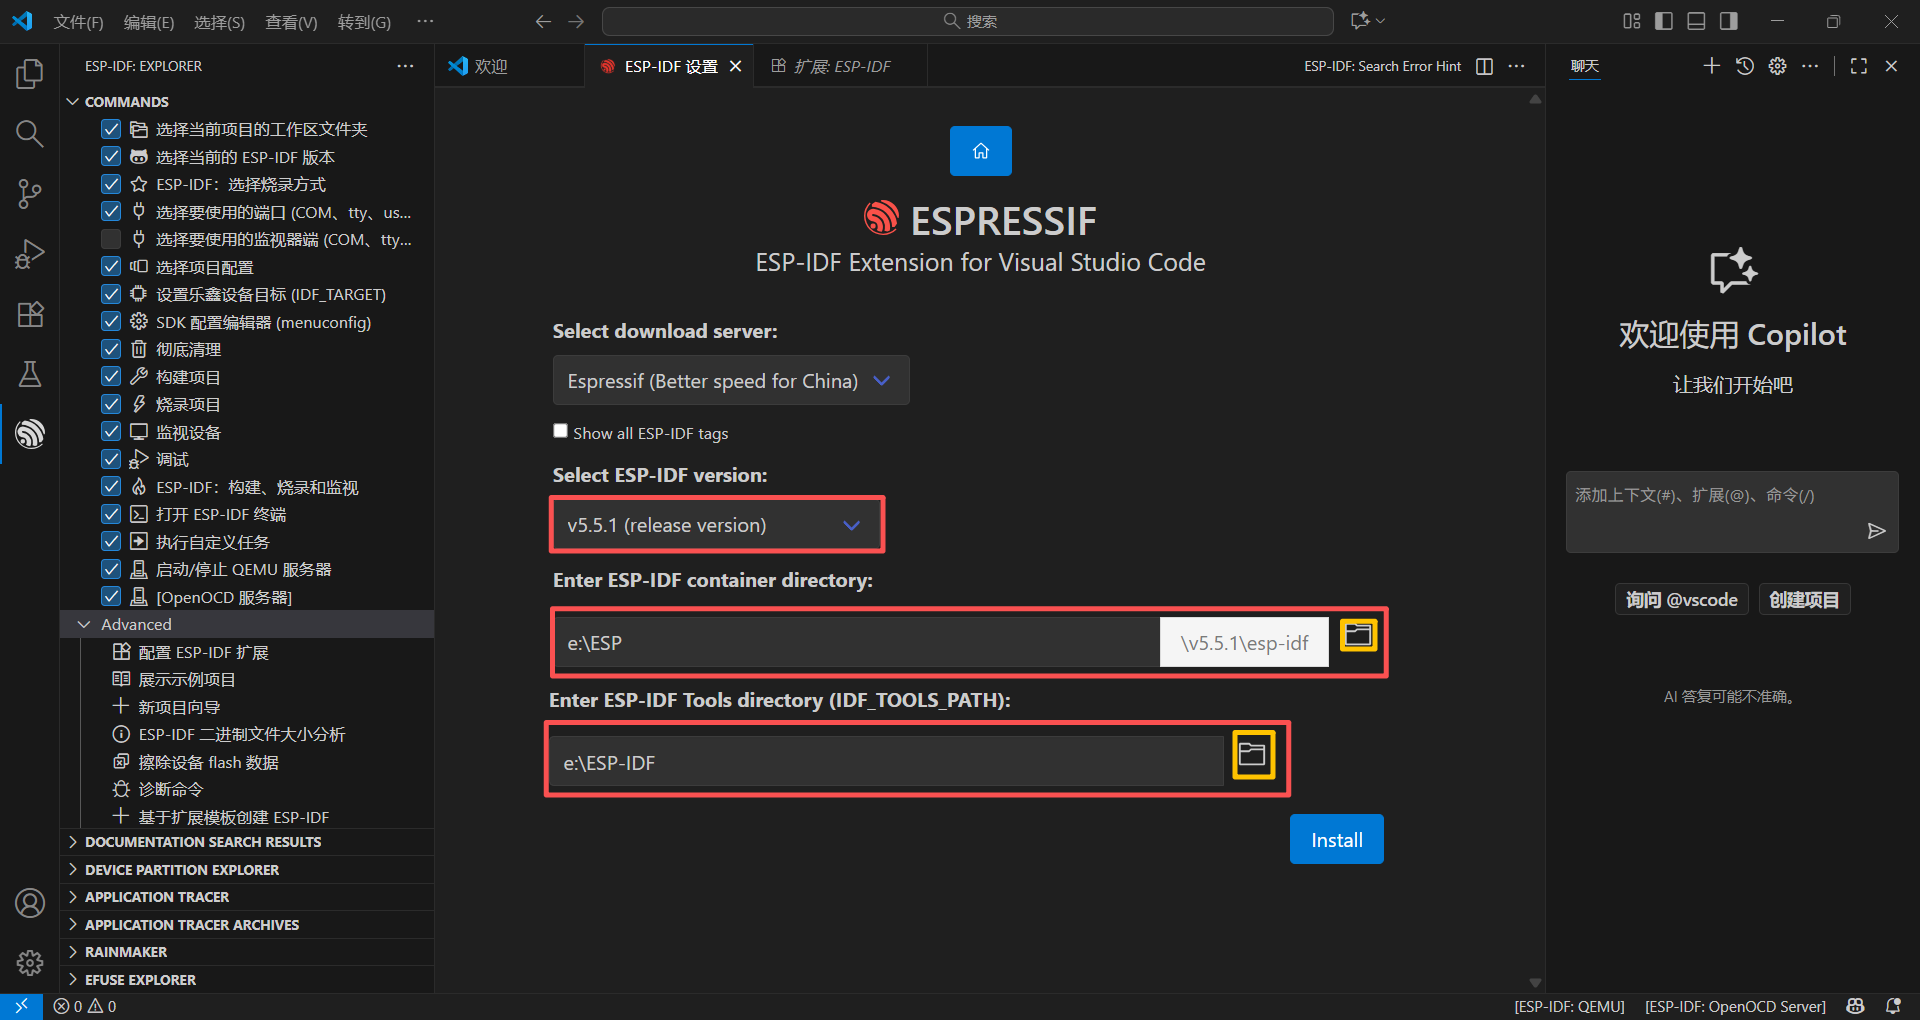
Task: Toggle Show all ESP-IDF tags checkbox
Action: 560,431
